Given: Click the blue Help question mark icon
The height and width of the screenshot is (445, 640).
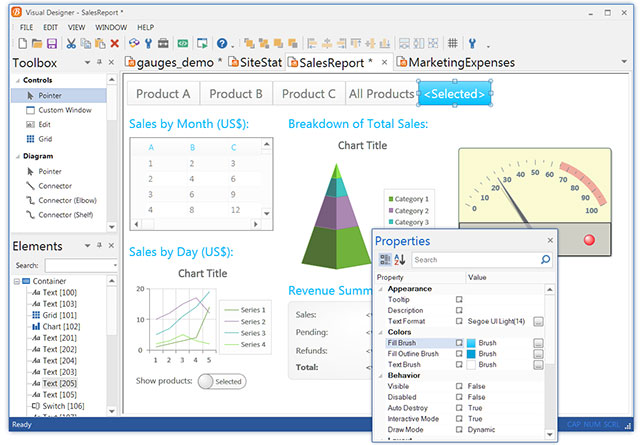Looking at the screenshot, I should coord(222,43).
